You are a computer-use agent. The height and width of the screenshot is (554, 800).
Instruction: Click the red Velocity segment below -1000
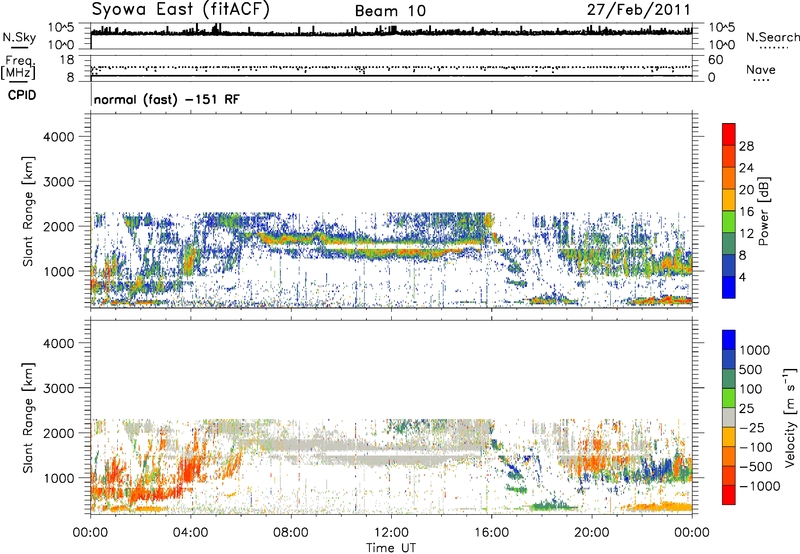point(729,495)
